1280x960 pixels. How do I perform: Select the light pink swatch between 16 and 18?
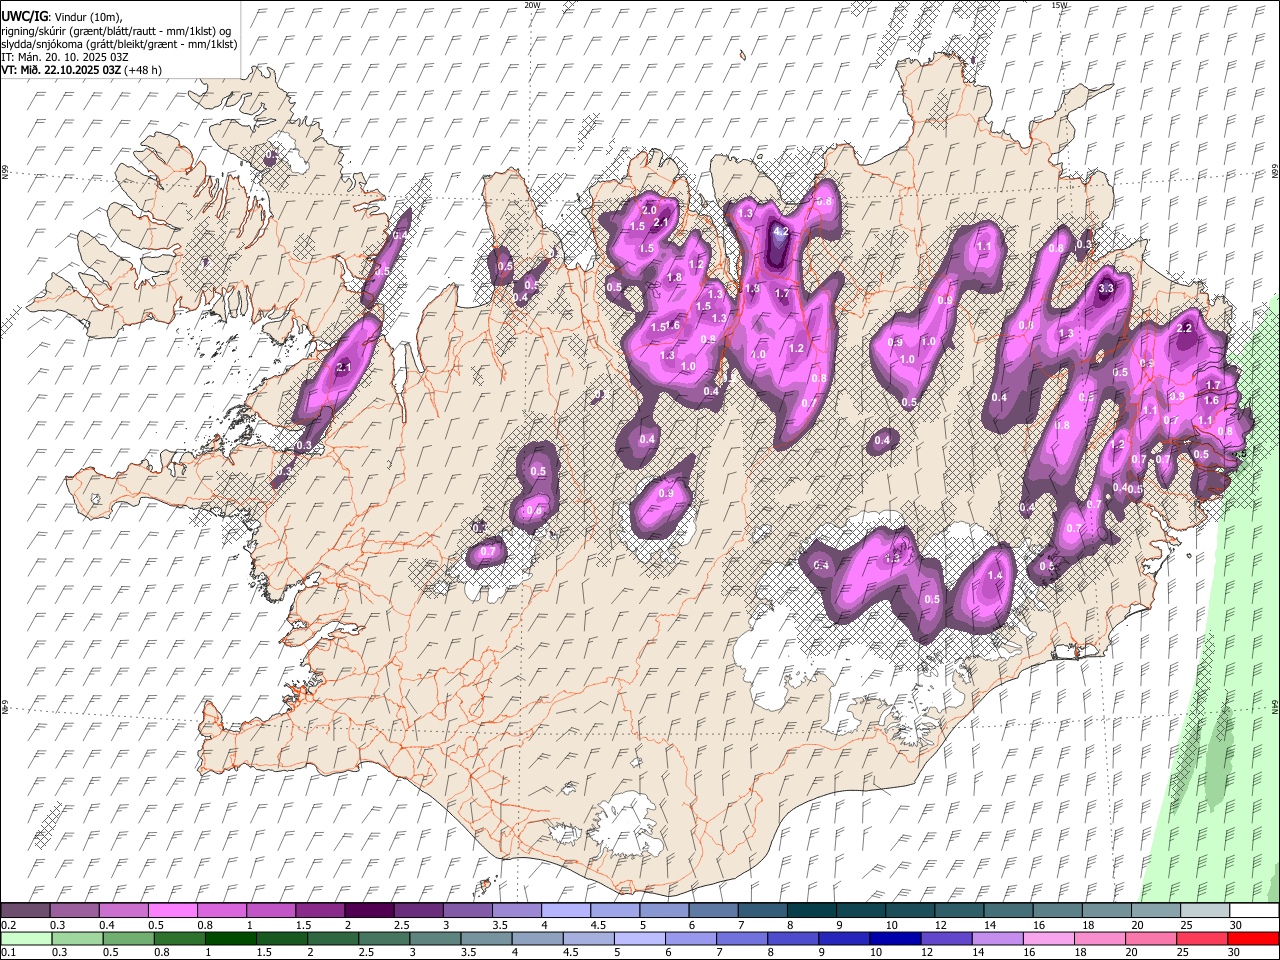click(x=1048, y=939)
